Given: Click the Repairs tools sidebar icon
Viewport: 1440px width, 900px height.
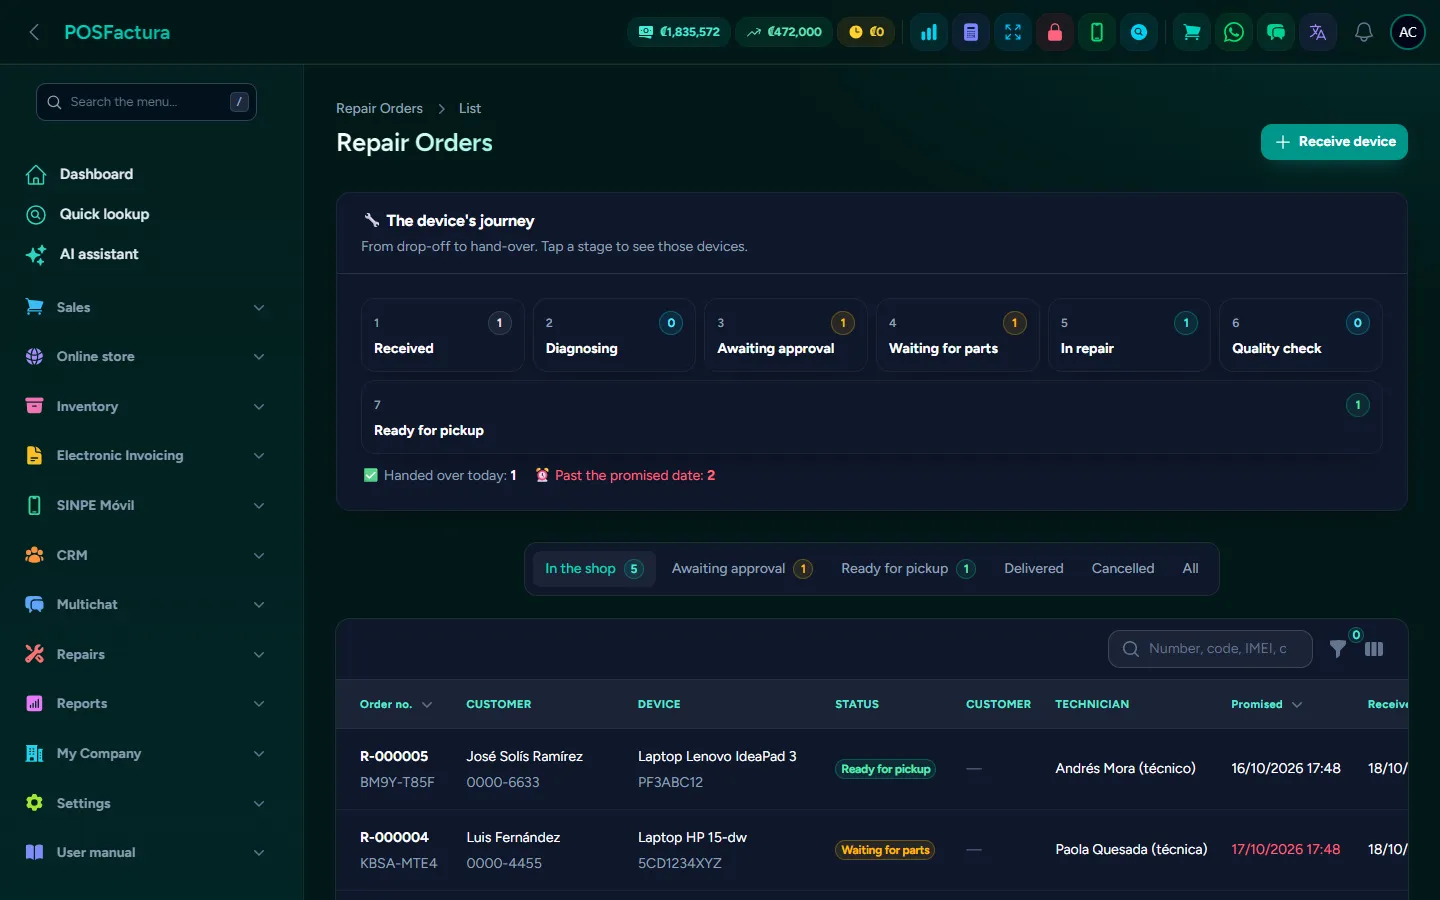Looking at the screenshot, I should [34, 654].
